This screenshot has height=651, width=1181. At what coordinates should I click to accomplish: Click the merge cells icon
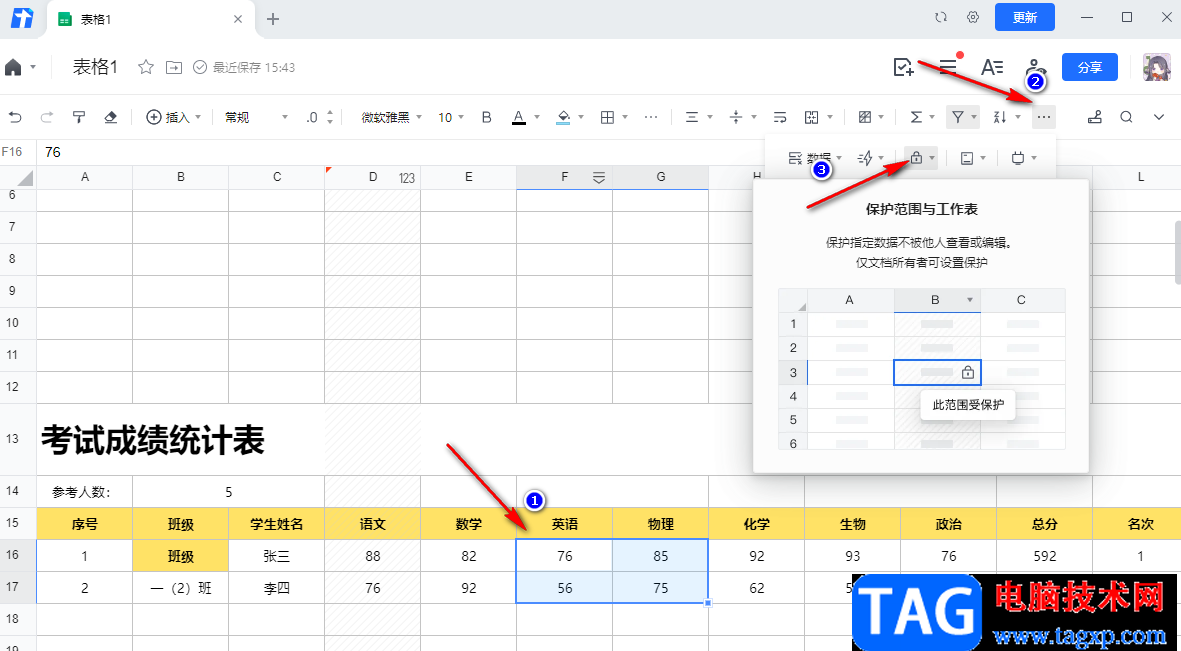coord(811,117)
